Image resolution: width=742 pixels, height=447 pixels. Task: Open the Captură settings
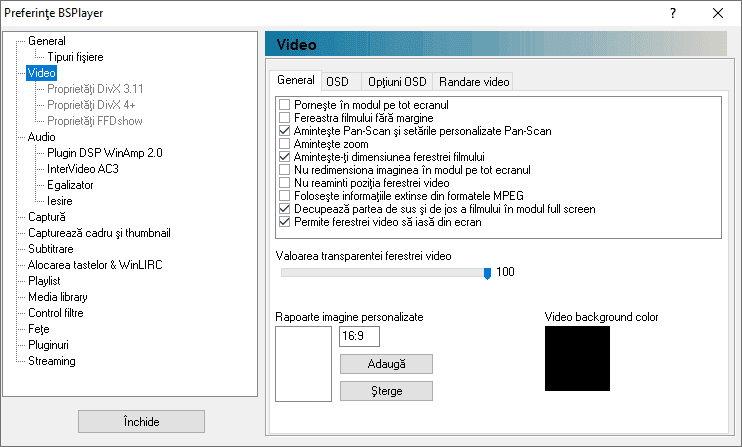(47, 217)
